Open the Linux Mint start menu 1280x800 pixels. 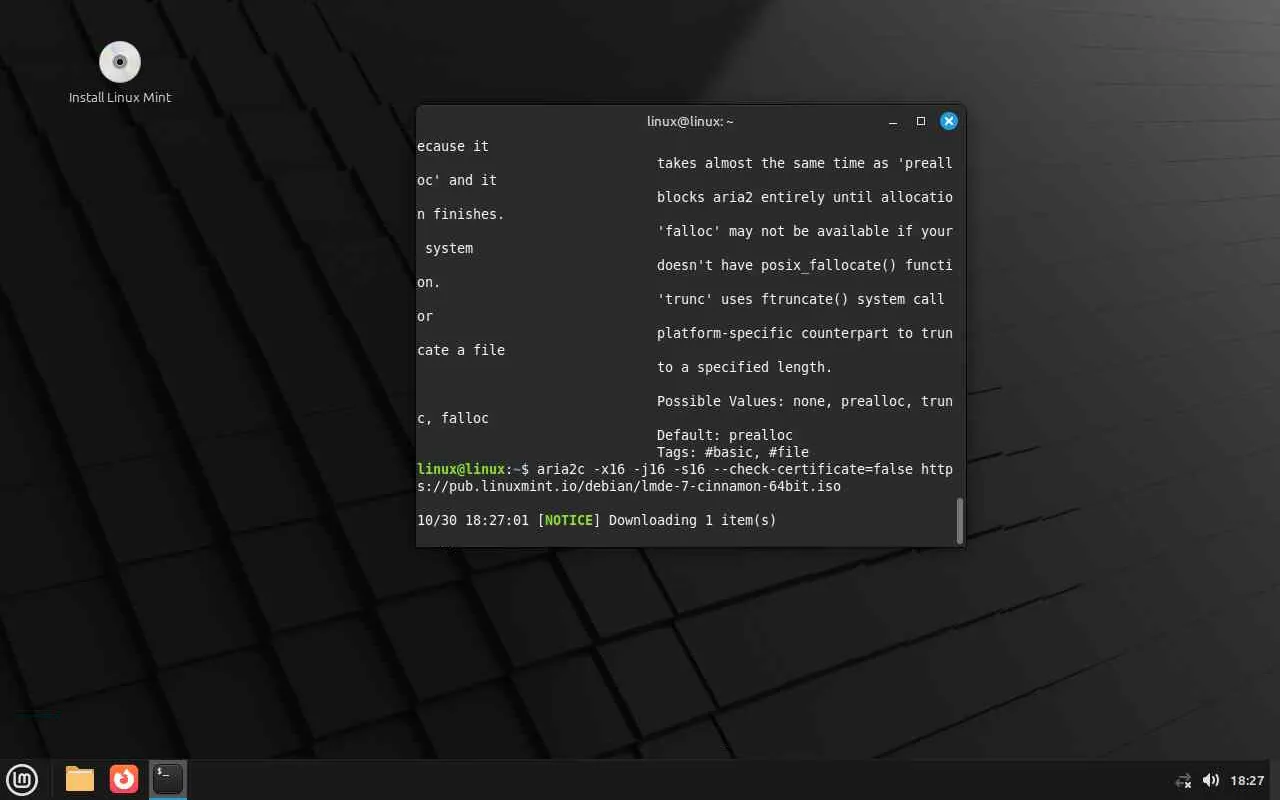(x=22, y=779)
